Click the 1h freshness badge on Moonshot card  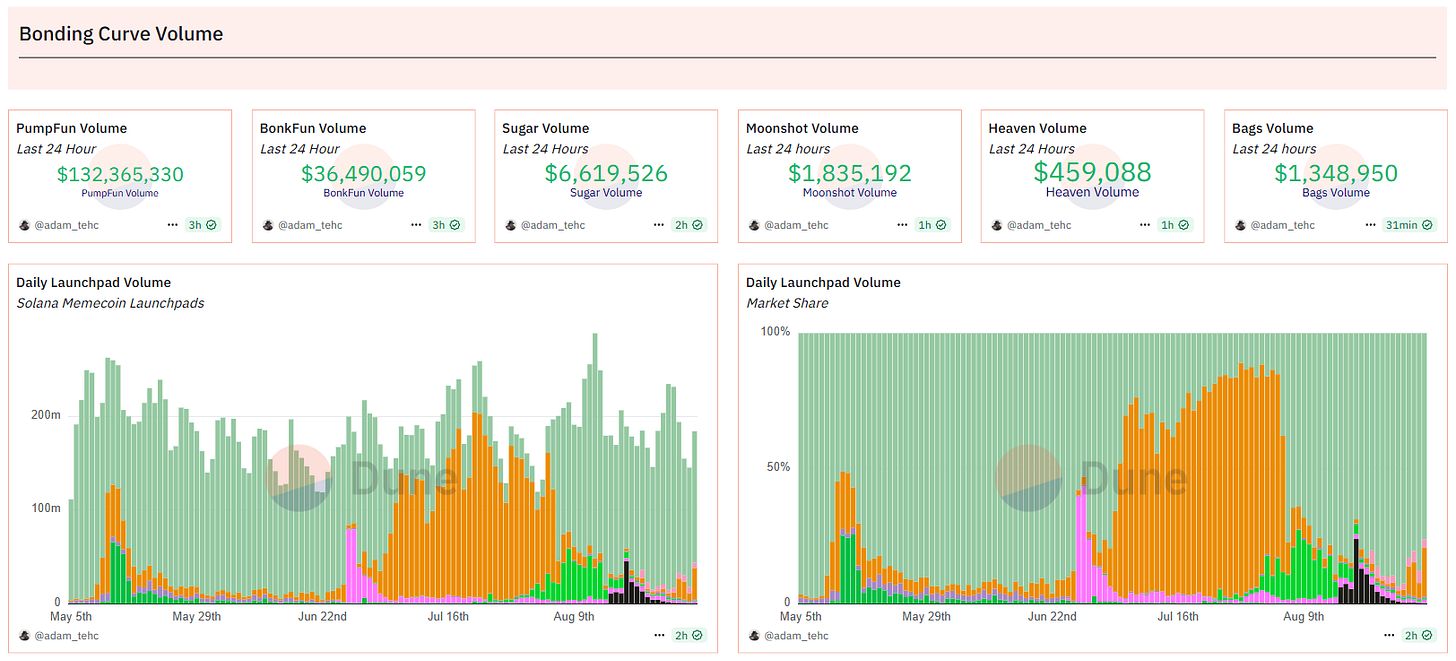click(932, 225)
